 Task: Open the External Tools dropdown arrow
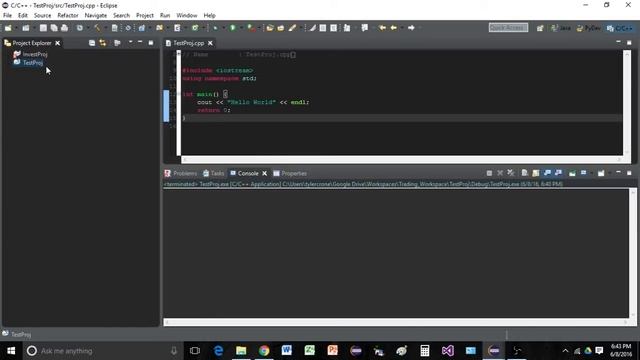(x=259, y=28)
